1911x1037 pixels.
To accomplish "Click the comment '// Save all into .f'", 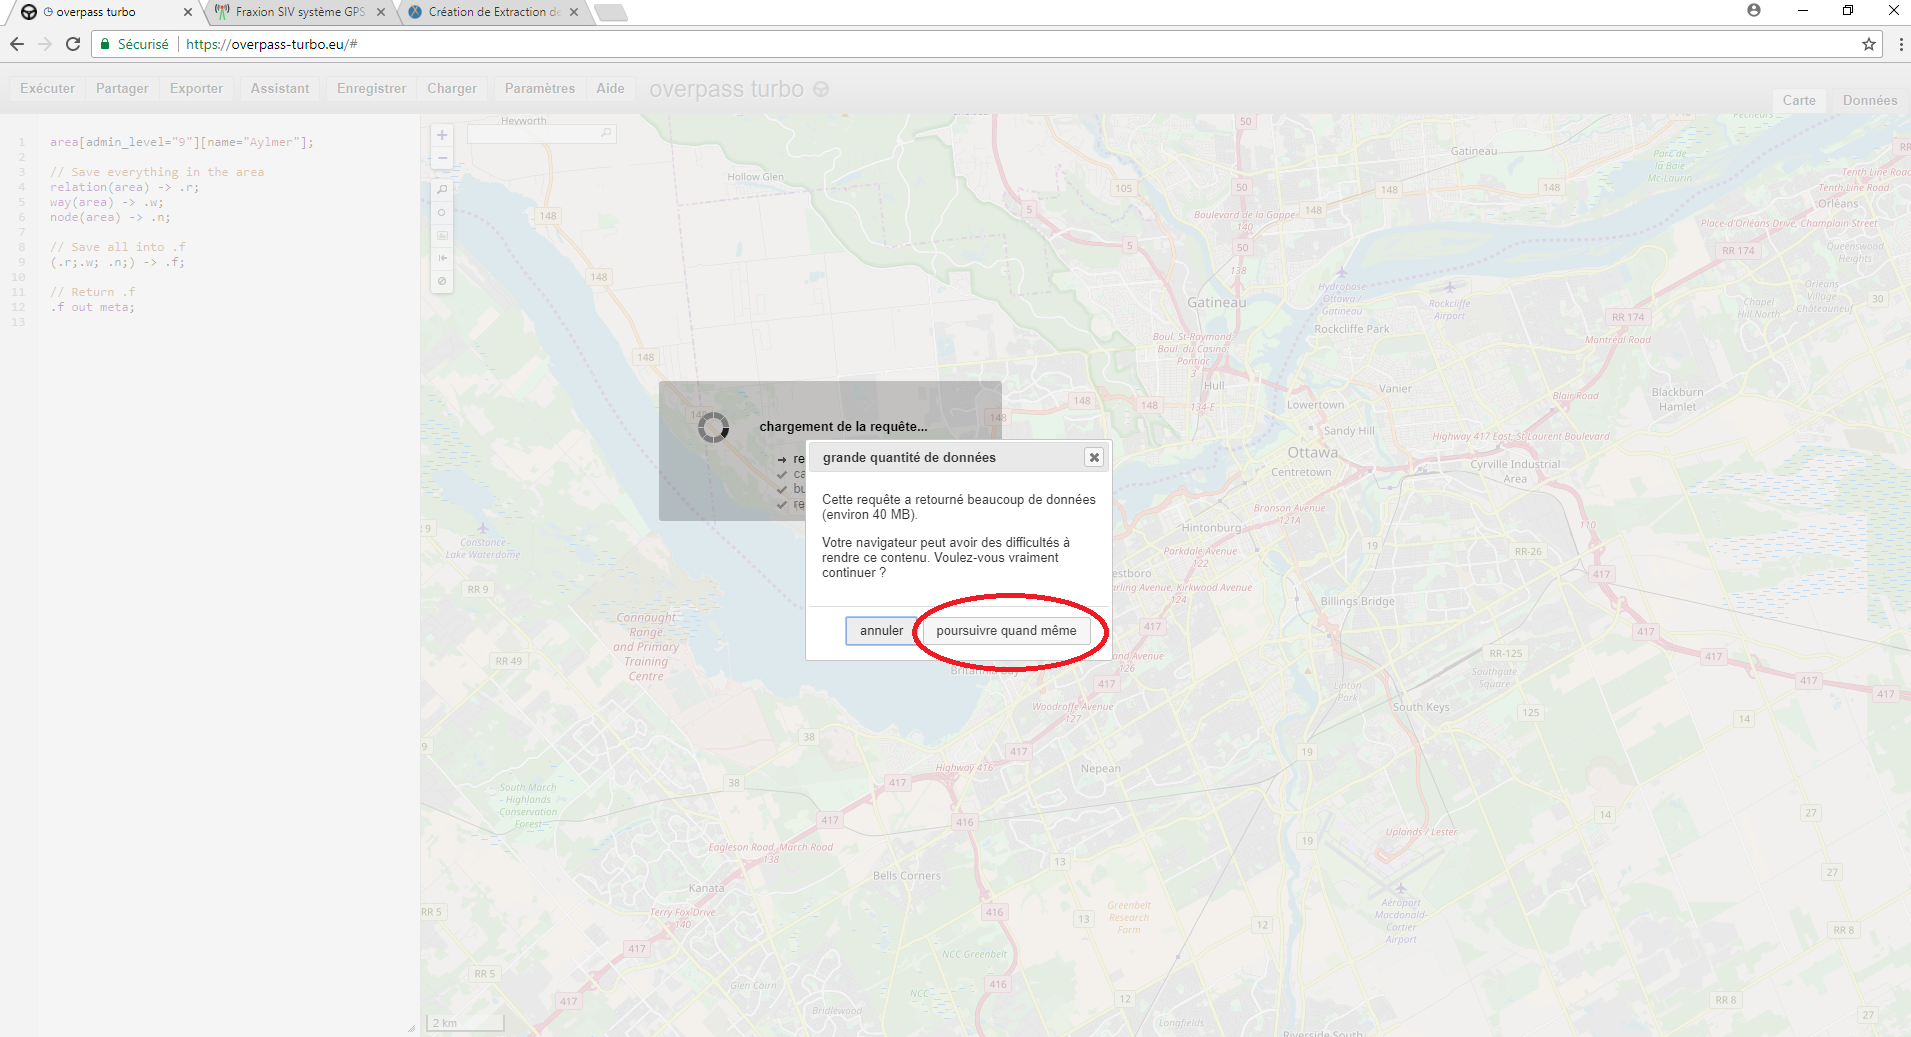I will point(117,247).
